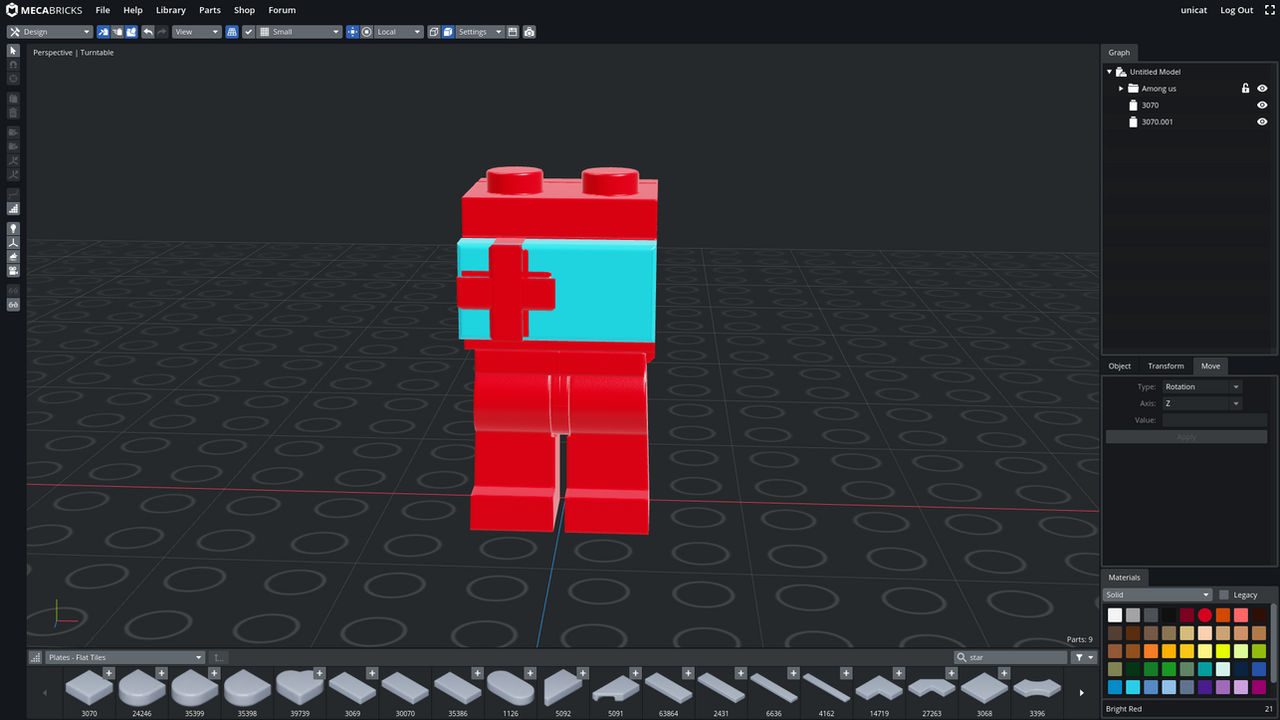Click the solid cube shading icon
This screenshot has width=1280, height=720.
pos(448,32)
